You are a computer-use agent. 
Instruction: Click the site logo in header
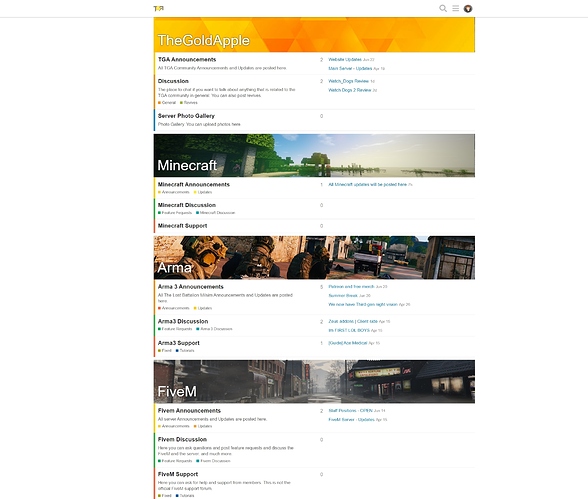tap(159, 8)
